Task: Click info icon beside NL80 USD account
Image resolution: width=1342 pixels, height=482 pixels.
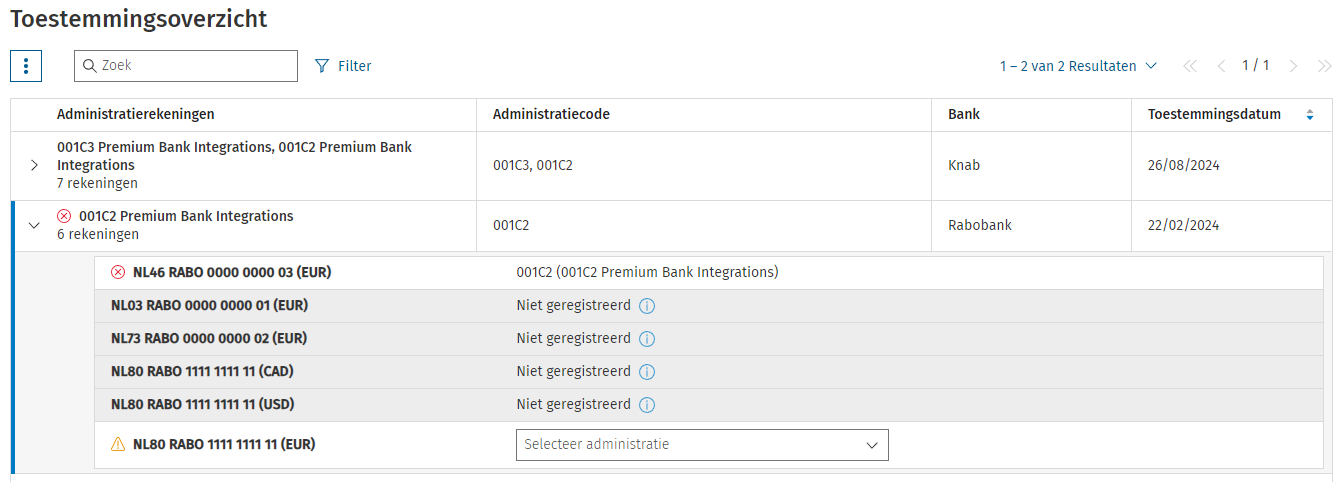Action: pos(647,405)
